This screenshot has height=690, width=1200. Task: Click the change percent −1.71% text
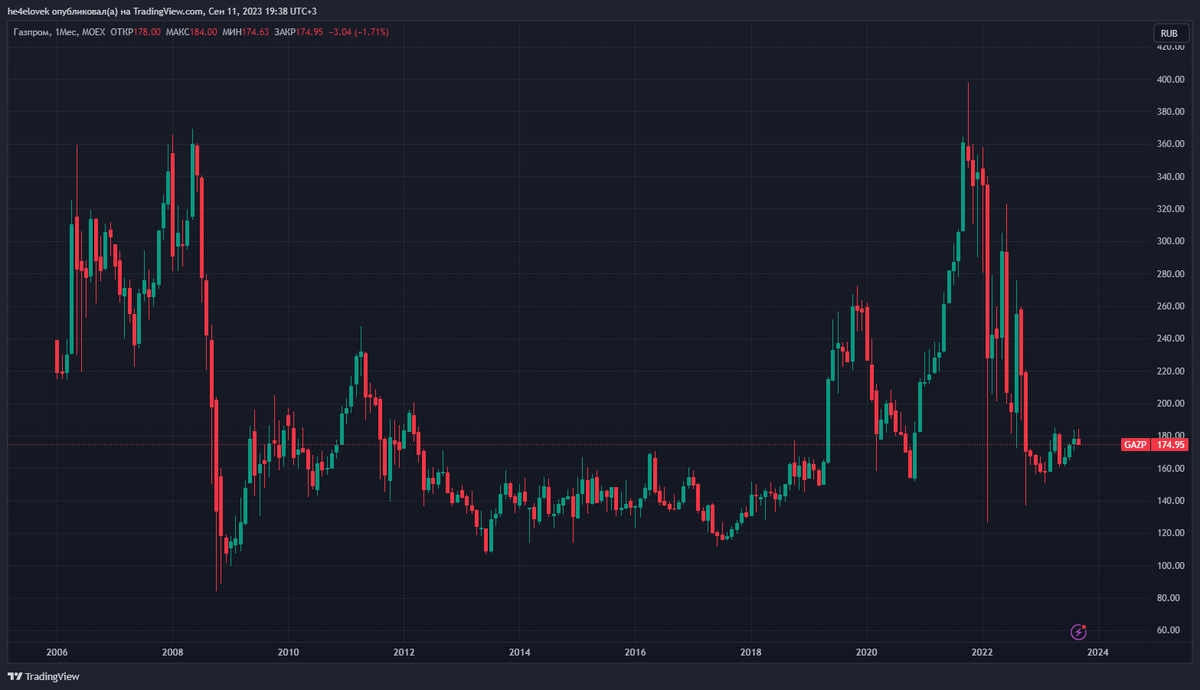pyautogui.click(x=373, y=33)
